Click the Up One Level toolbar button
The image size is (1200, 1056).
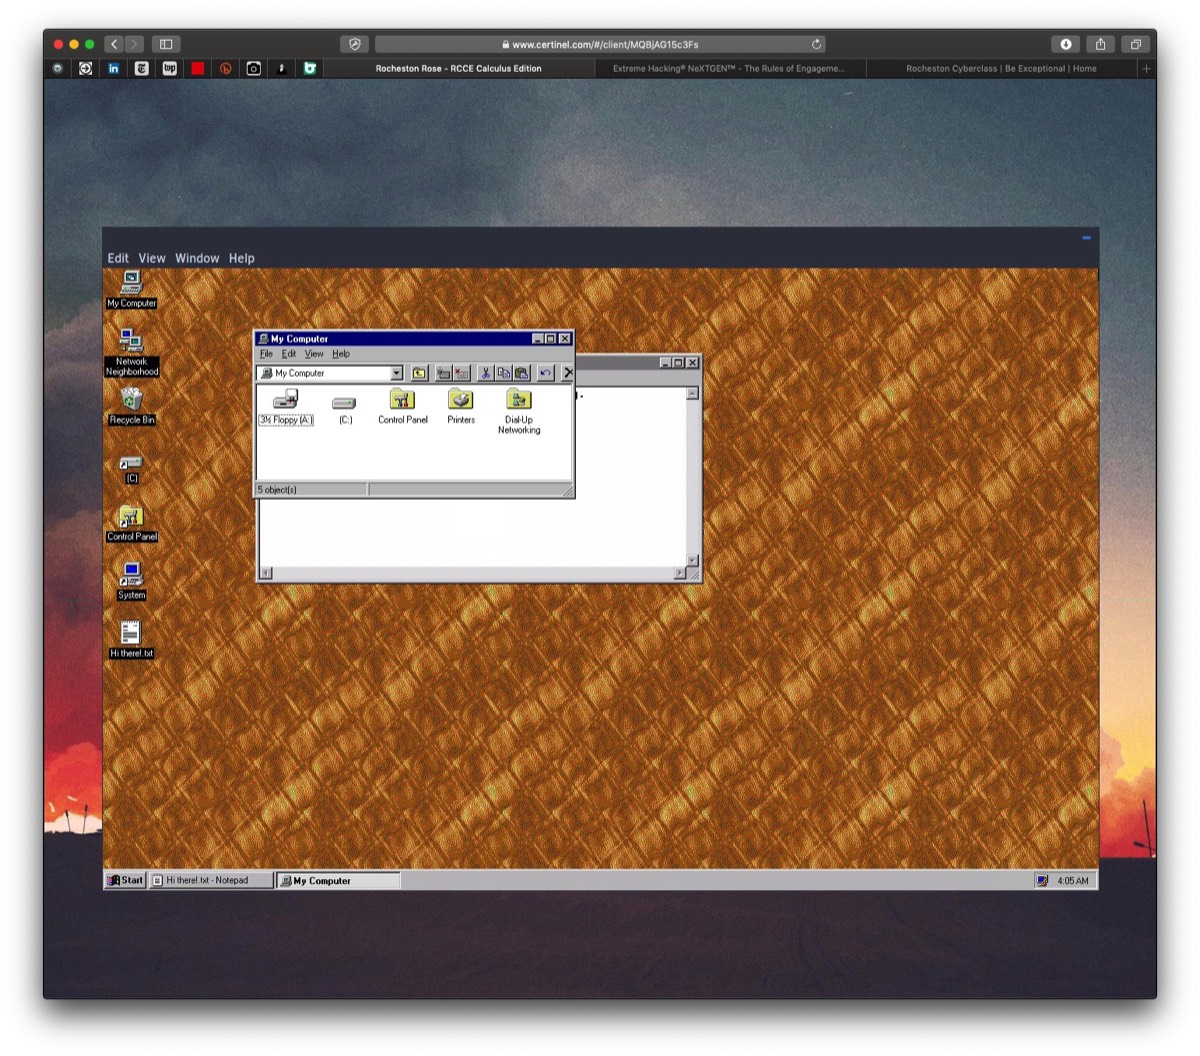419,373
